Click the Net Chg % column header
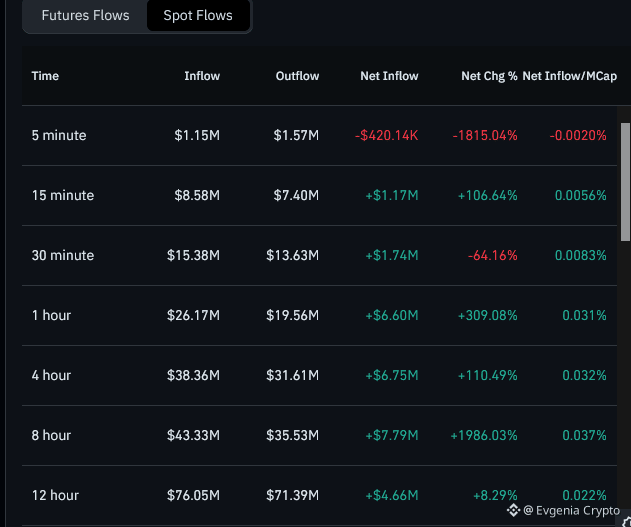Viewport: 631px width, 527px height. pyautogui.click(x=489, y=76)
